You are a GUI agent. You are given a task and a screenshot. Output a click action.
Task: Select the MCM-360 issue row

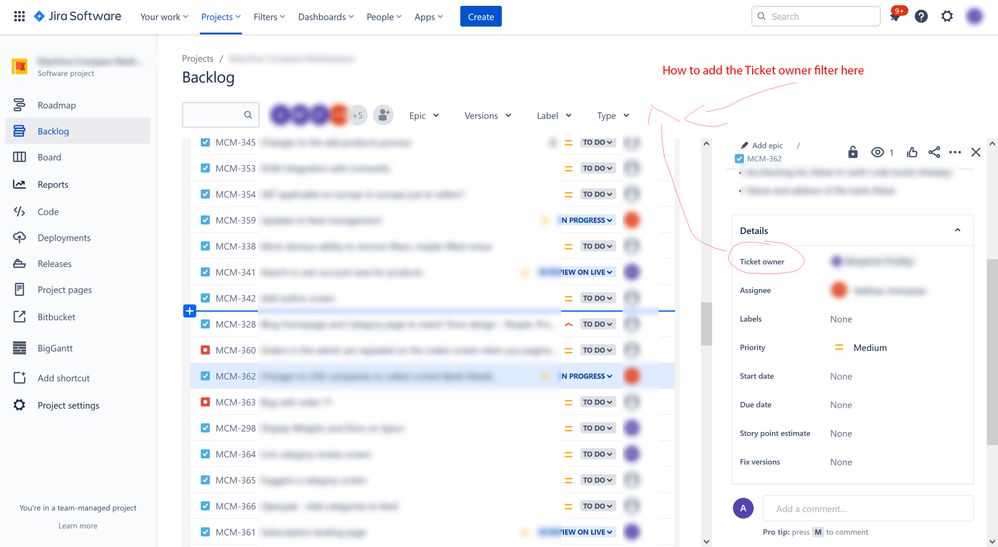tap(400, 351)
